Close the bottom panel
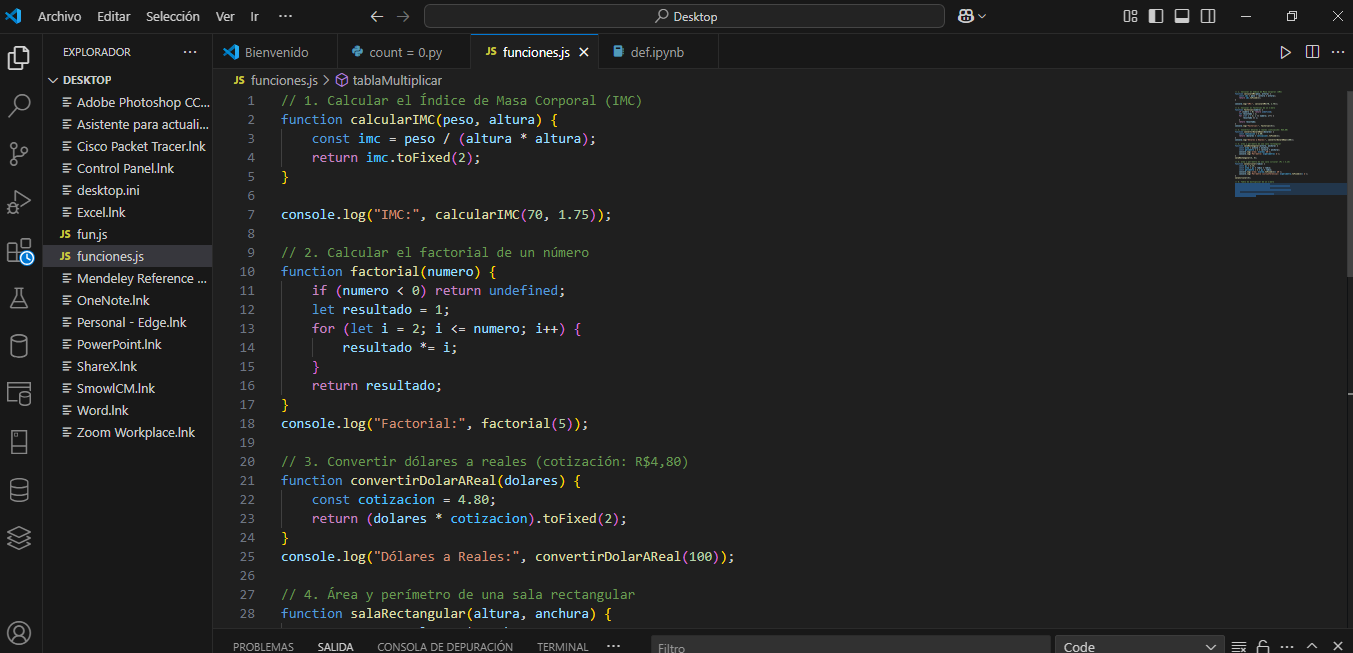The image size is (1353, 653). 1336,647
